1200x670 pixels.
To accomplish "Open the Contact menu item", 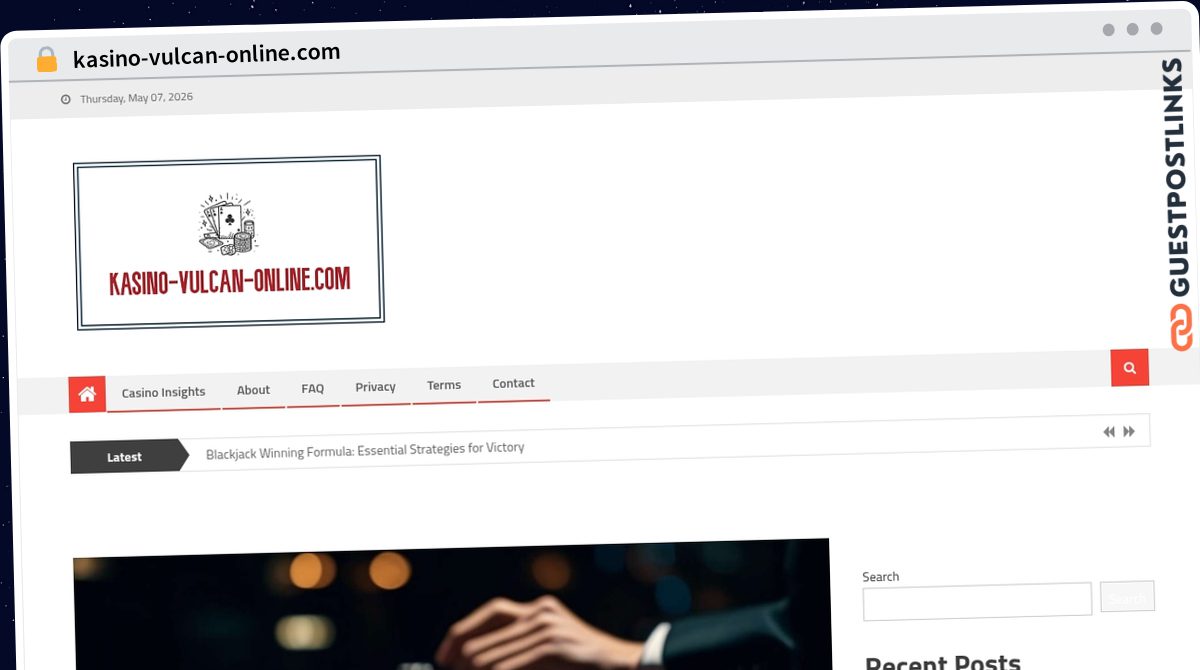I will 513,383.
